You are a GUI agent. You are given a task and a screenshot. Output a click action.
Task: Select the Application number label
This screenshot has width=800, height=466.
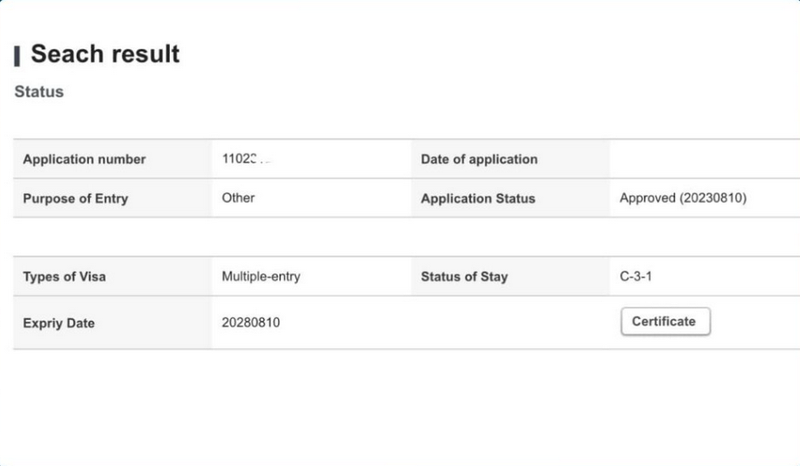84,159
